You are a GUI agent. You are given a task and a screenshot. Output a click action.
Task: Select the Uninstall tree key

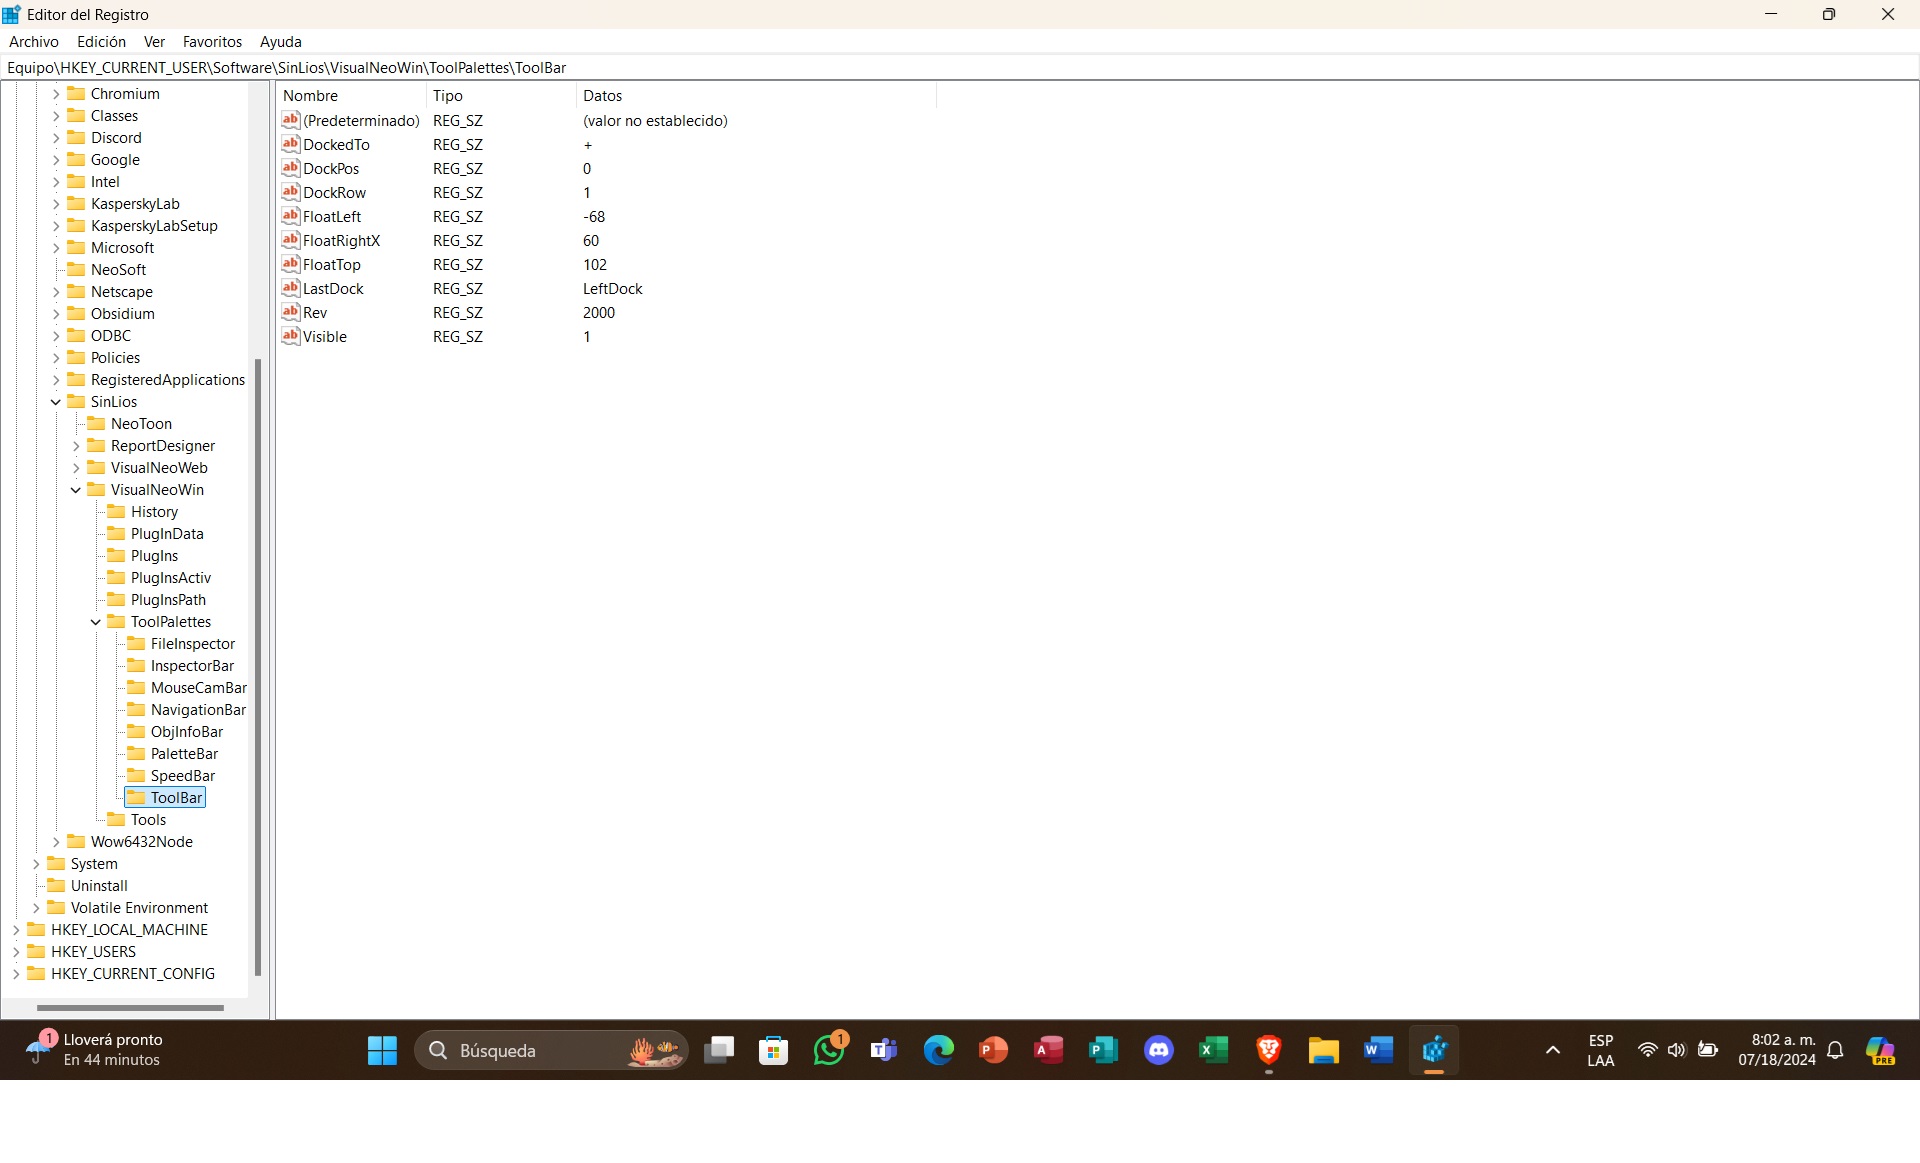point(99,886)
